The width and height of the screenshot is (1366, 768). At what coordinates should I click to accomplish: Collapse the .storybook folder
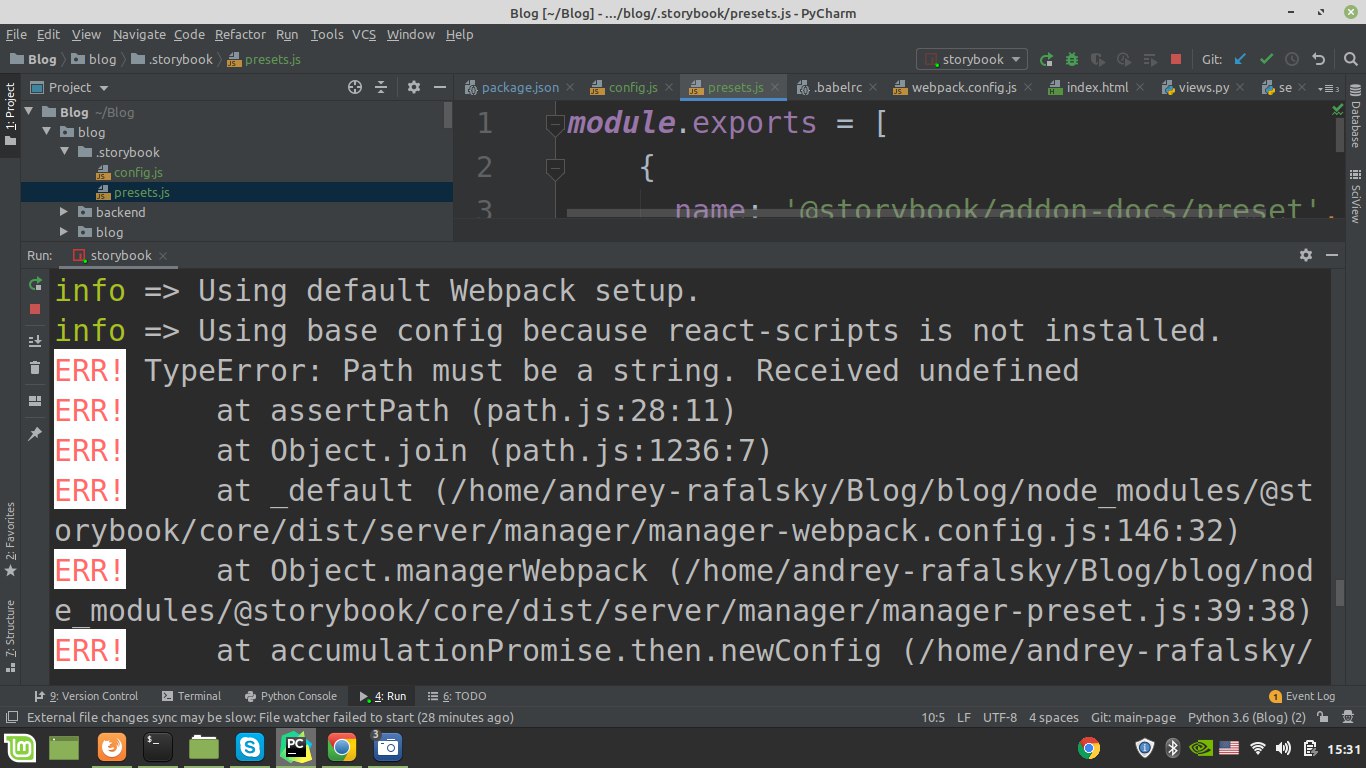click(x=64, y=152)
